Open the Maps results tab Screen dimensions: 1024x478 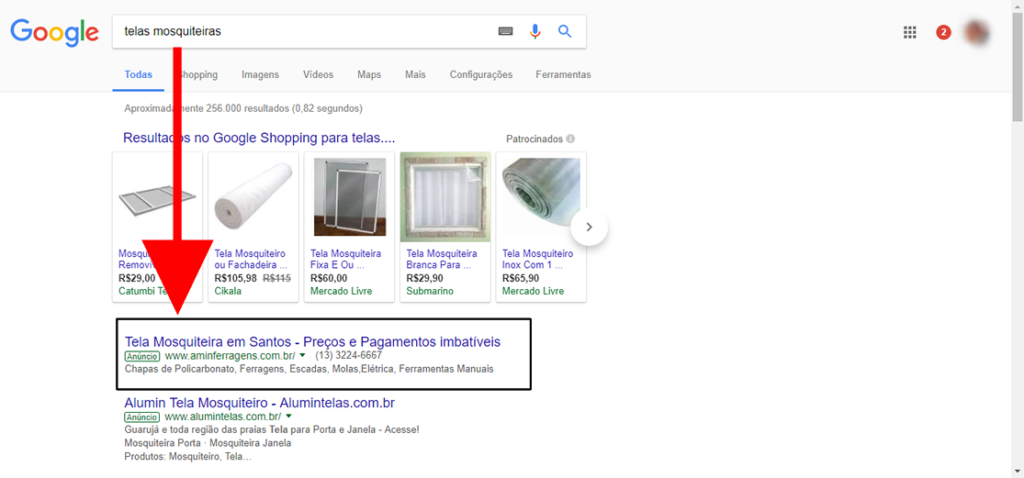(x=369, y=75)
